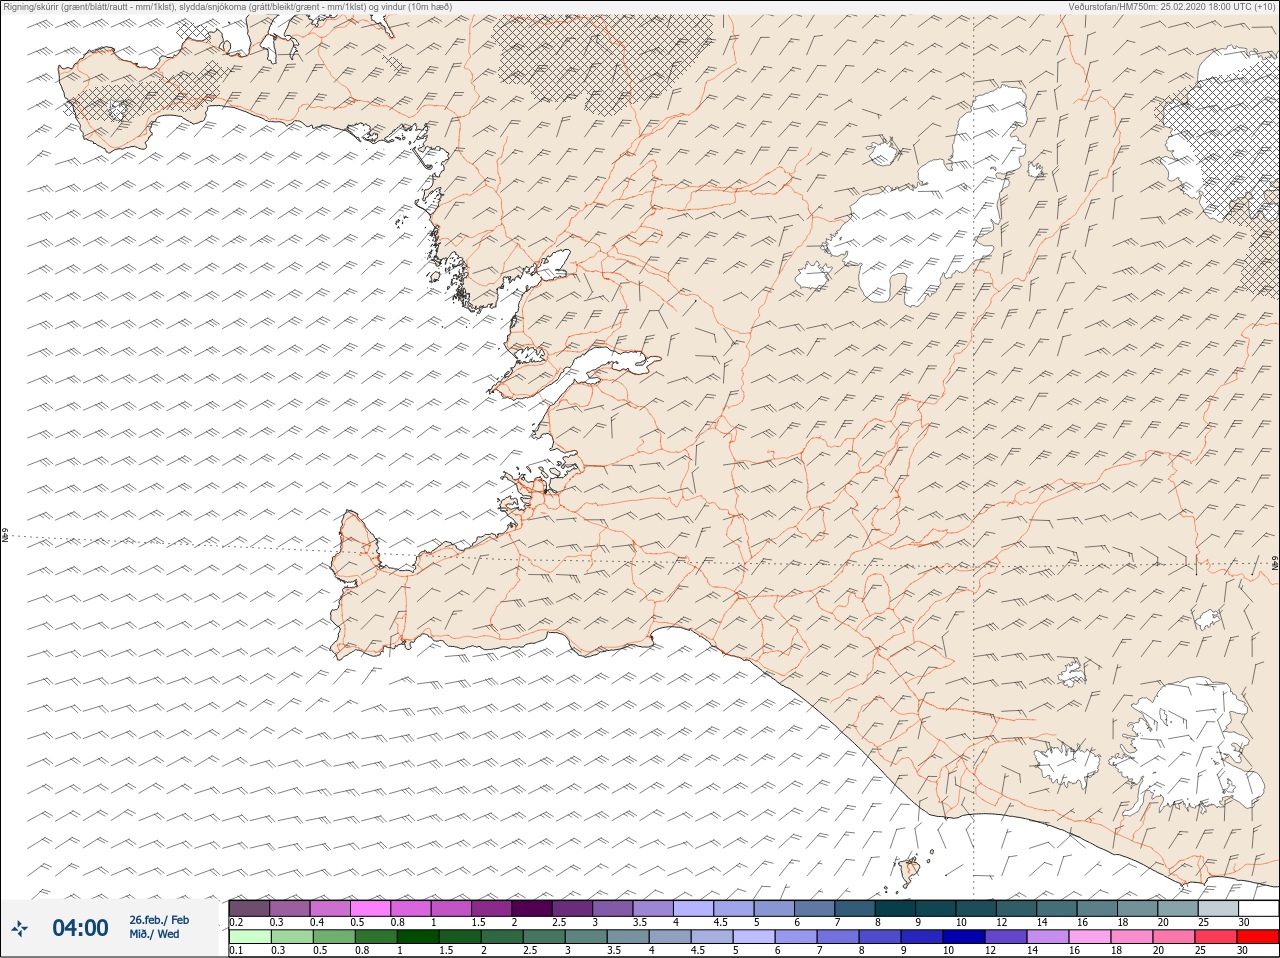
Task: Click the value '0.1' under the lower legend row
Action: click(236, 951)
